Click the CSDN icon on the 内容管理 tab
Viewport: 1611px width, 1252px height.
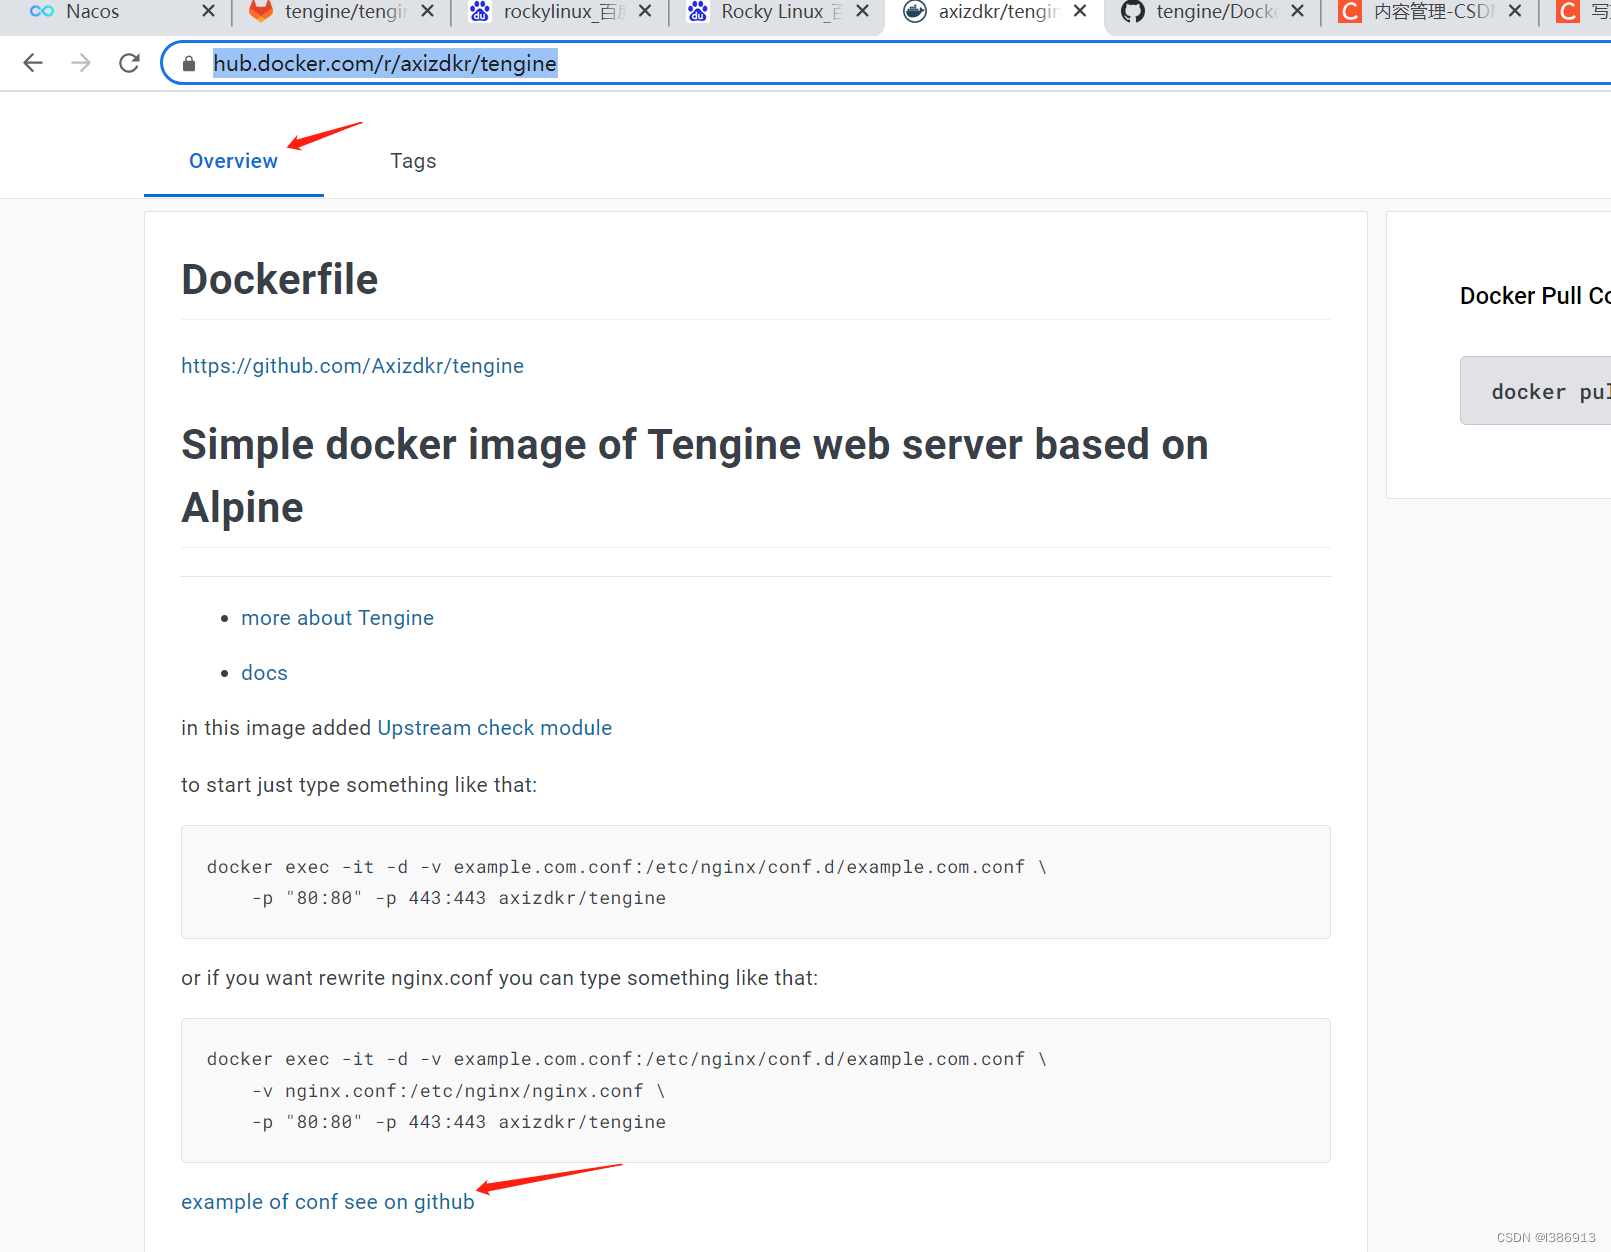[1348, 12]
